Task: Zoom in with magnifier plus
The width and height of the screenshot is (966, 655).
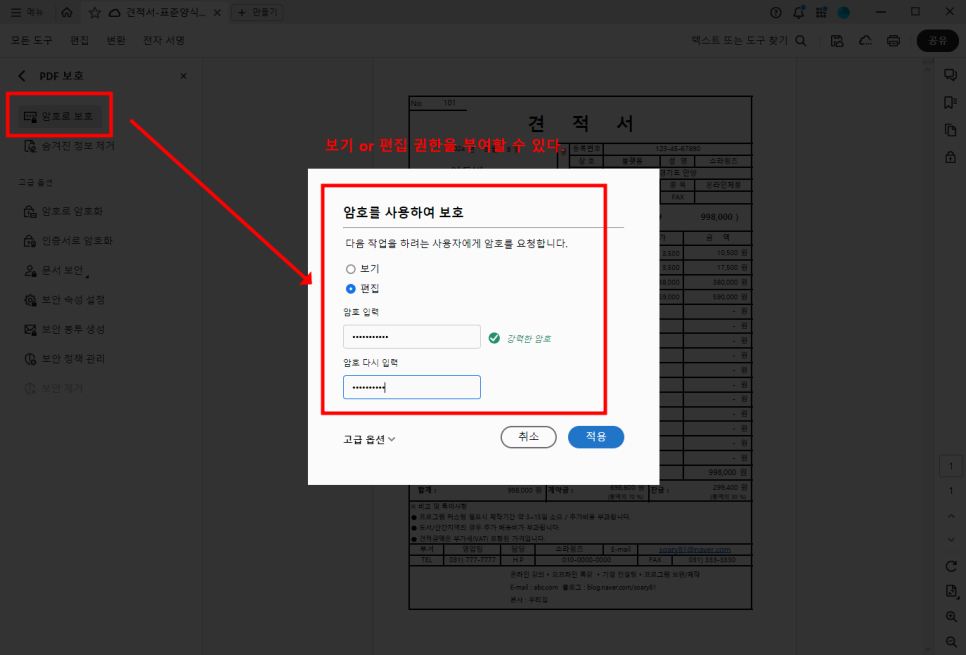Action: point(951,617)
